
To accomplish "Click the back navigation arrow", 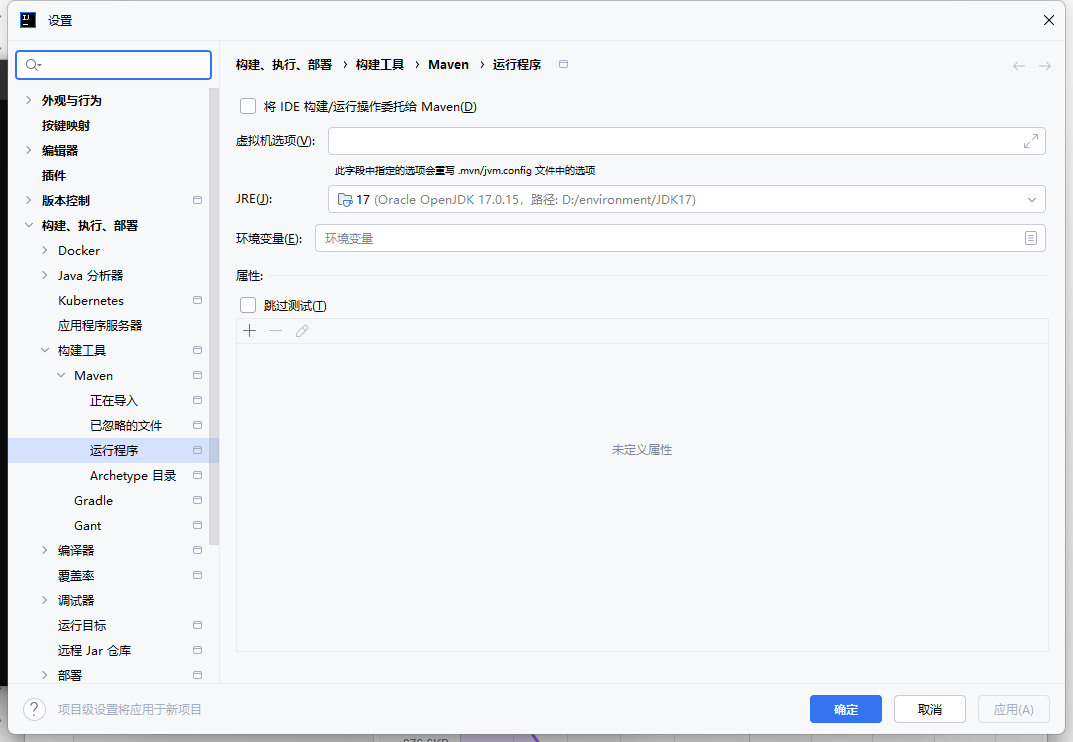I will coord(1019,66).
